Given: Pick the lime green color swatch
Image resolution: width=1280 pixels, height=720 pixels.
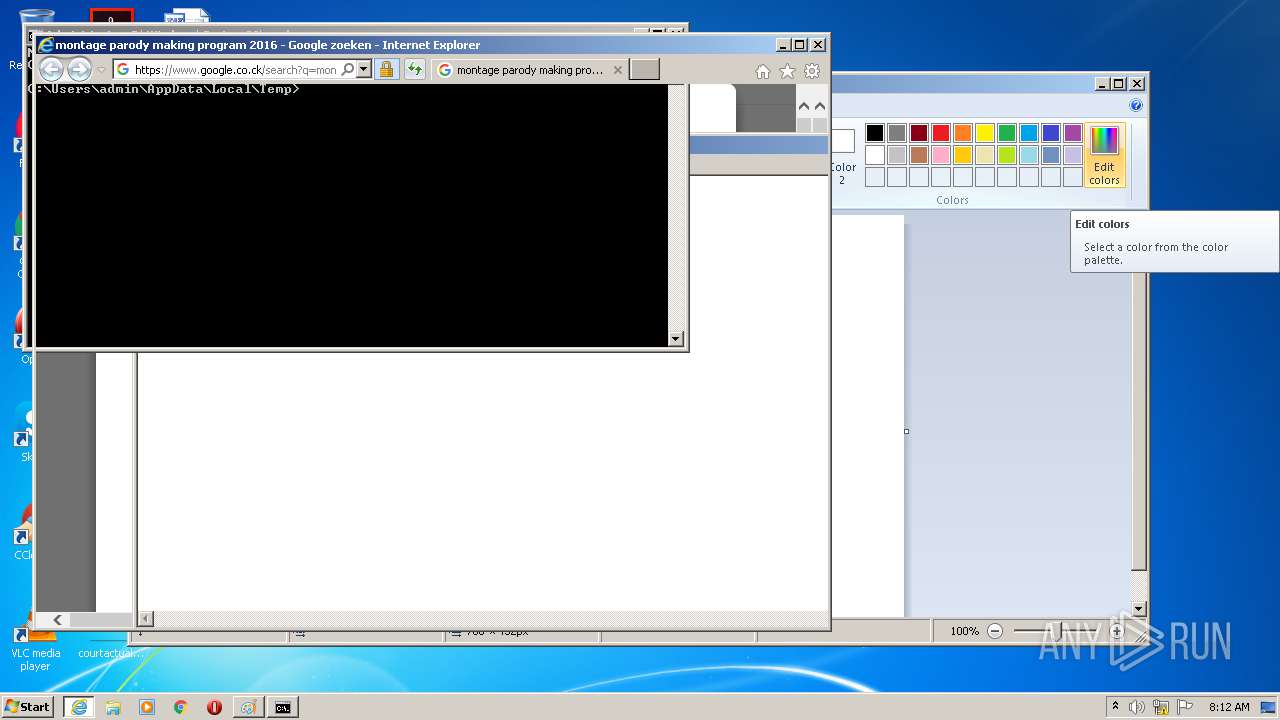Looking at the screenshot, I should pyautogui.click(x=1007, y=155).
